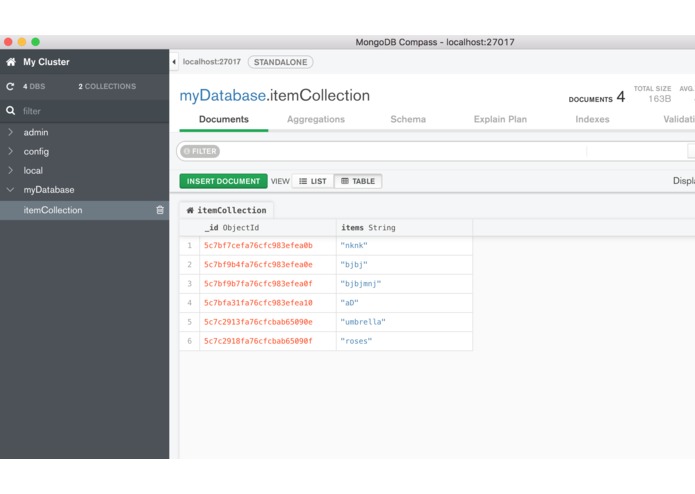The height and width of the screenshot is (494, 695).
Task: Go to the Explain Plan tab
Action: pyautogui.click(x=500, y=119)
